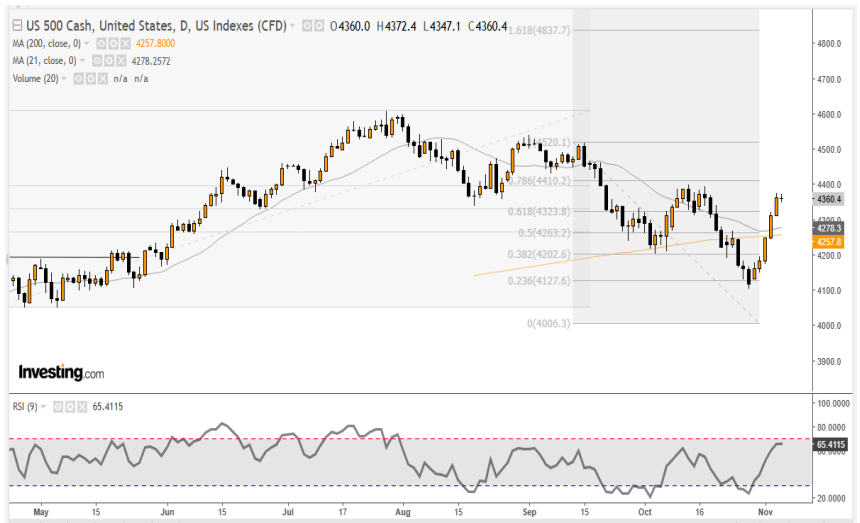
Task: Select the Volume (20) legend label
Action: pos(36,78)
